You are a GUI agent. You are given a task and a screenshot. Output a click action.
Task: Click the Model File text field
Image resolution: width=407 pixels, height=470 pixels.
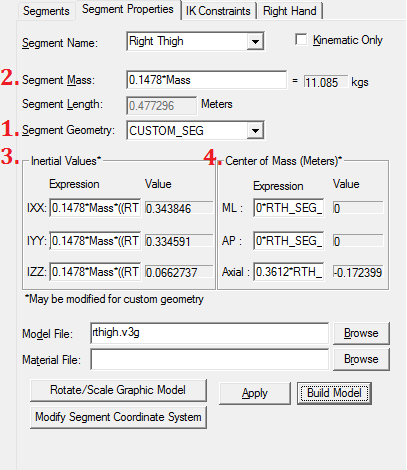(209, 333)
